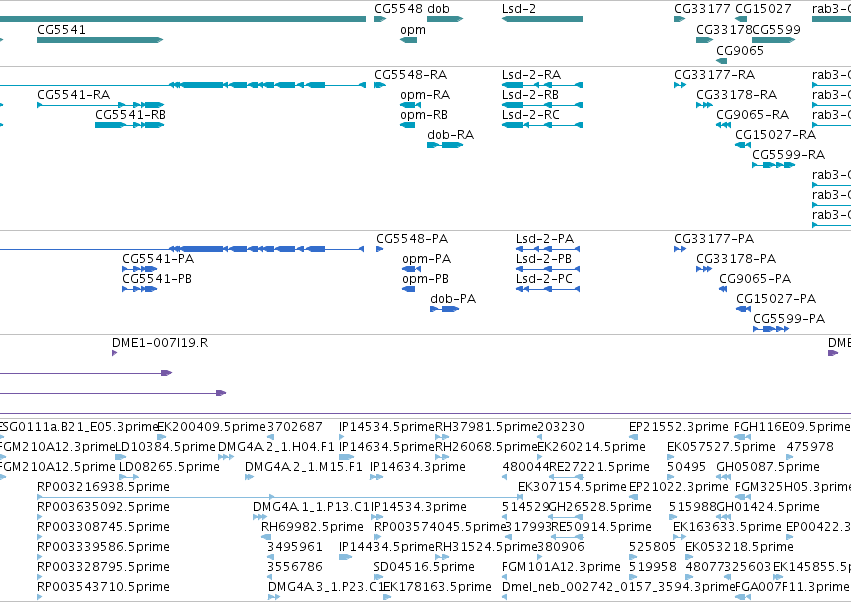This screenshot has height=602, width=851.
Task: Click the EP21552.3prime EST label
Action: point(678,427)
